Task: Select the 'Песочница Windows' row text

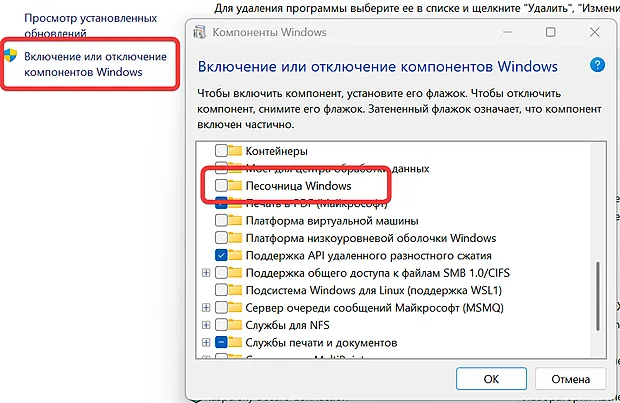Action: coord(299,186)
